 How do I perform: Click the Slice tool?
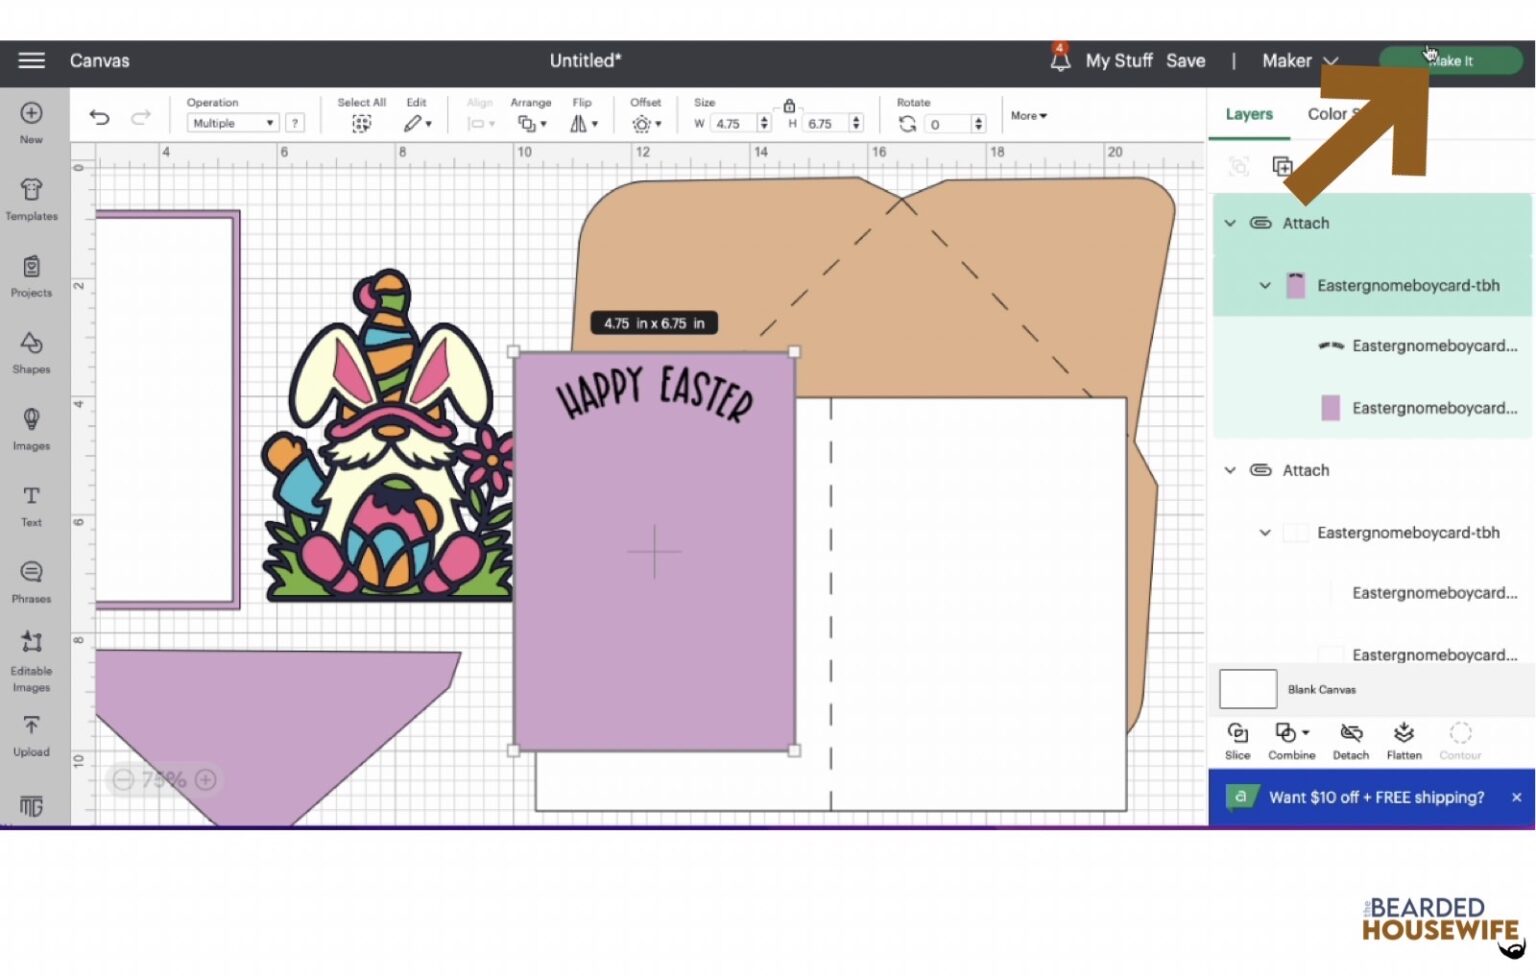(1238, 738)
